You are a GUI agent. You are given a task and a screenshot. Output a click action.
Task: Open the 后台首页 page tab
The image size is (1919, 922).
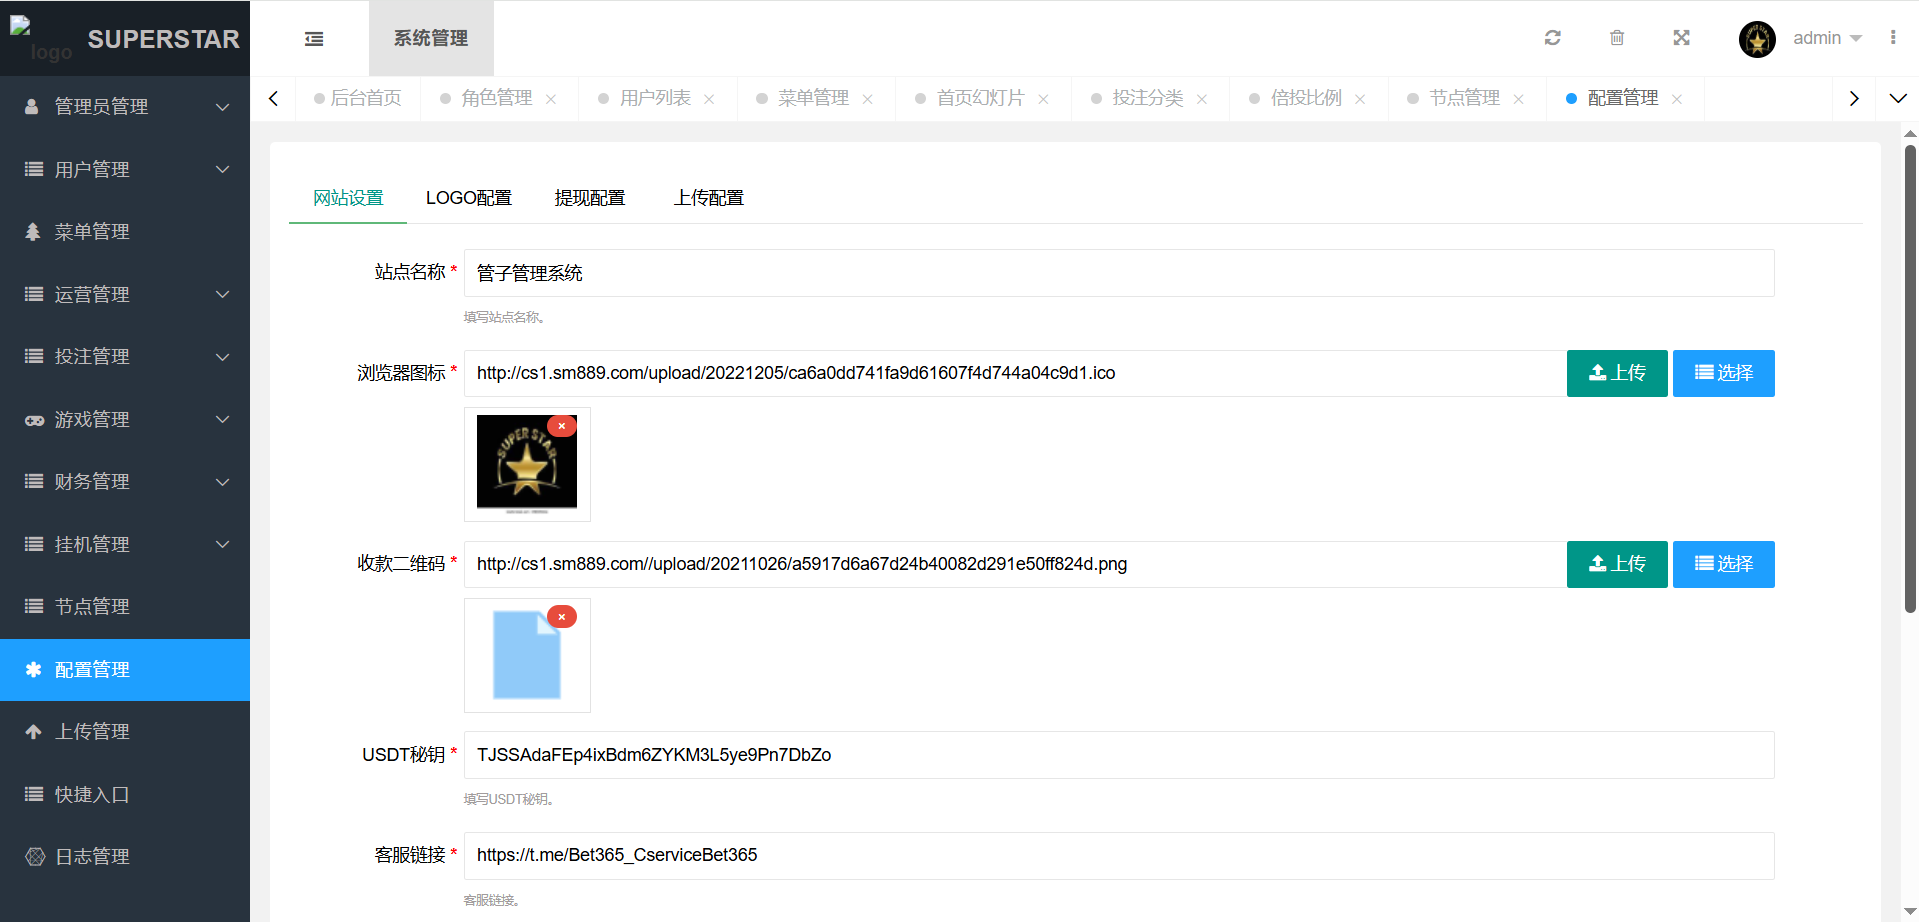click(x=357, y=98)
